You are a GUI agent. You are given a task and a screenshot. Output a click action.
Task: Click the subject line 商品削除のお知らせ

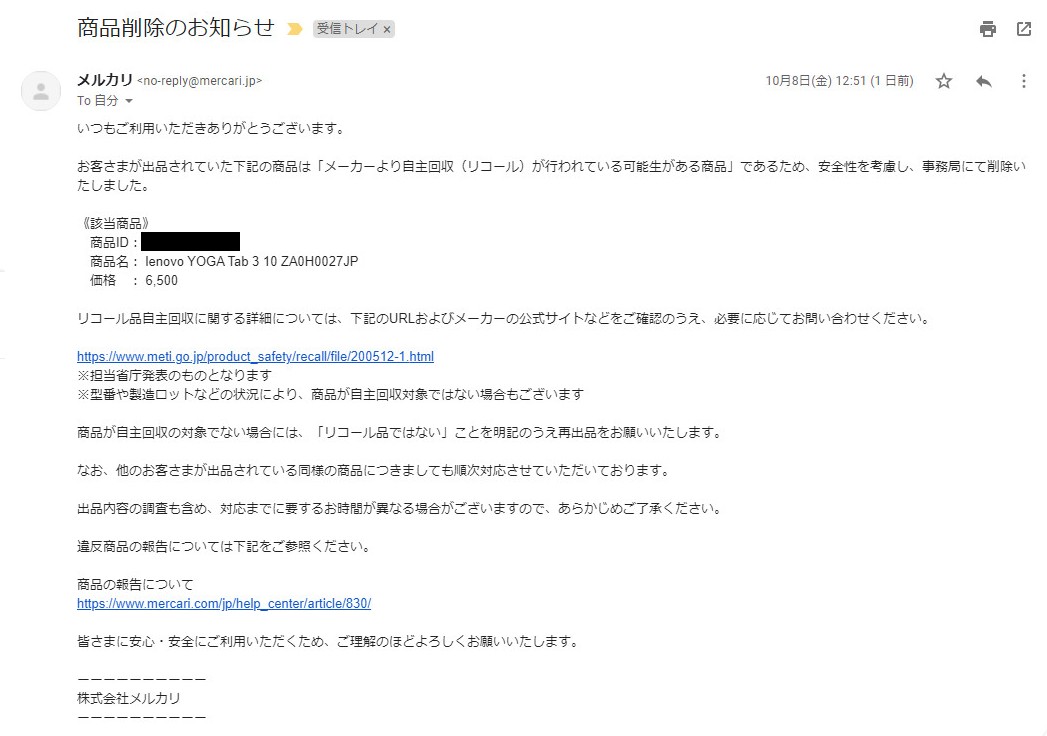(175, 28)
